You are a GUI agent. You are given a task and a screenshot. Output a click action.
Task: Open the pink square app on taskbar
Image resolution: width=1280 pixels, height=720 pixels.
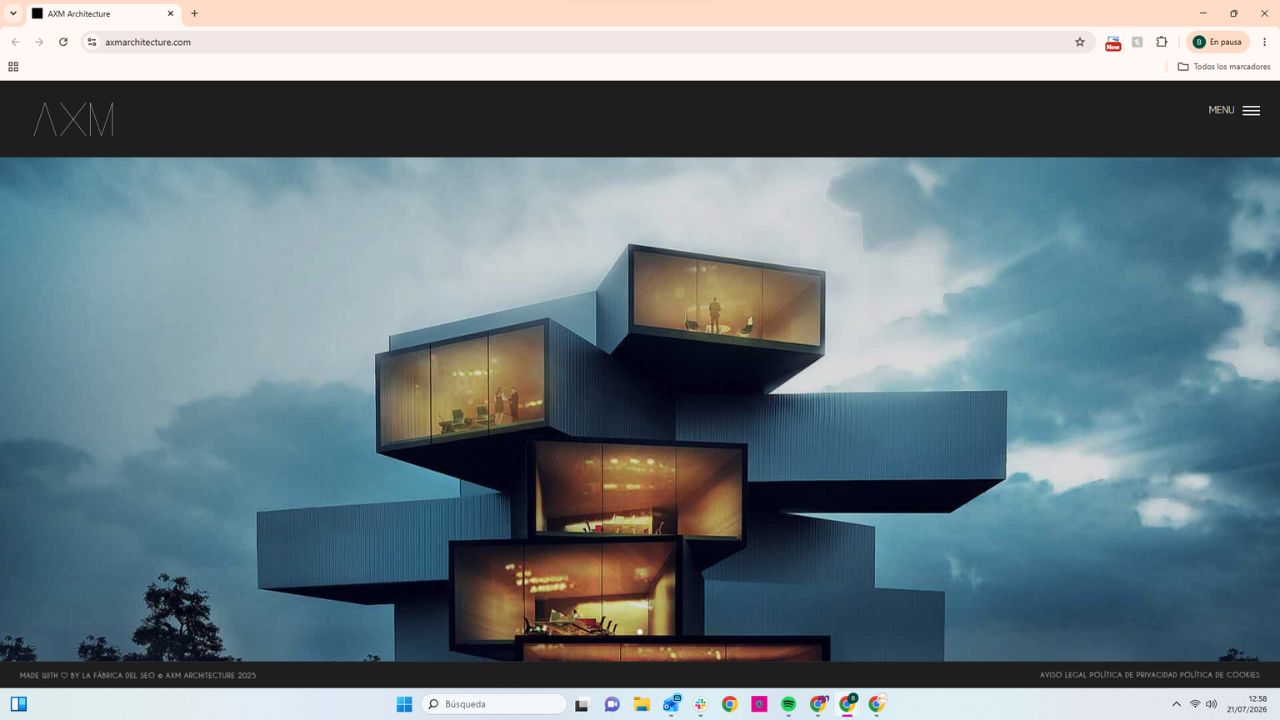tap(759, 704)
